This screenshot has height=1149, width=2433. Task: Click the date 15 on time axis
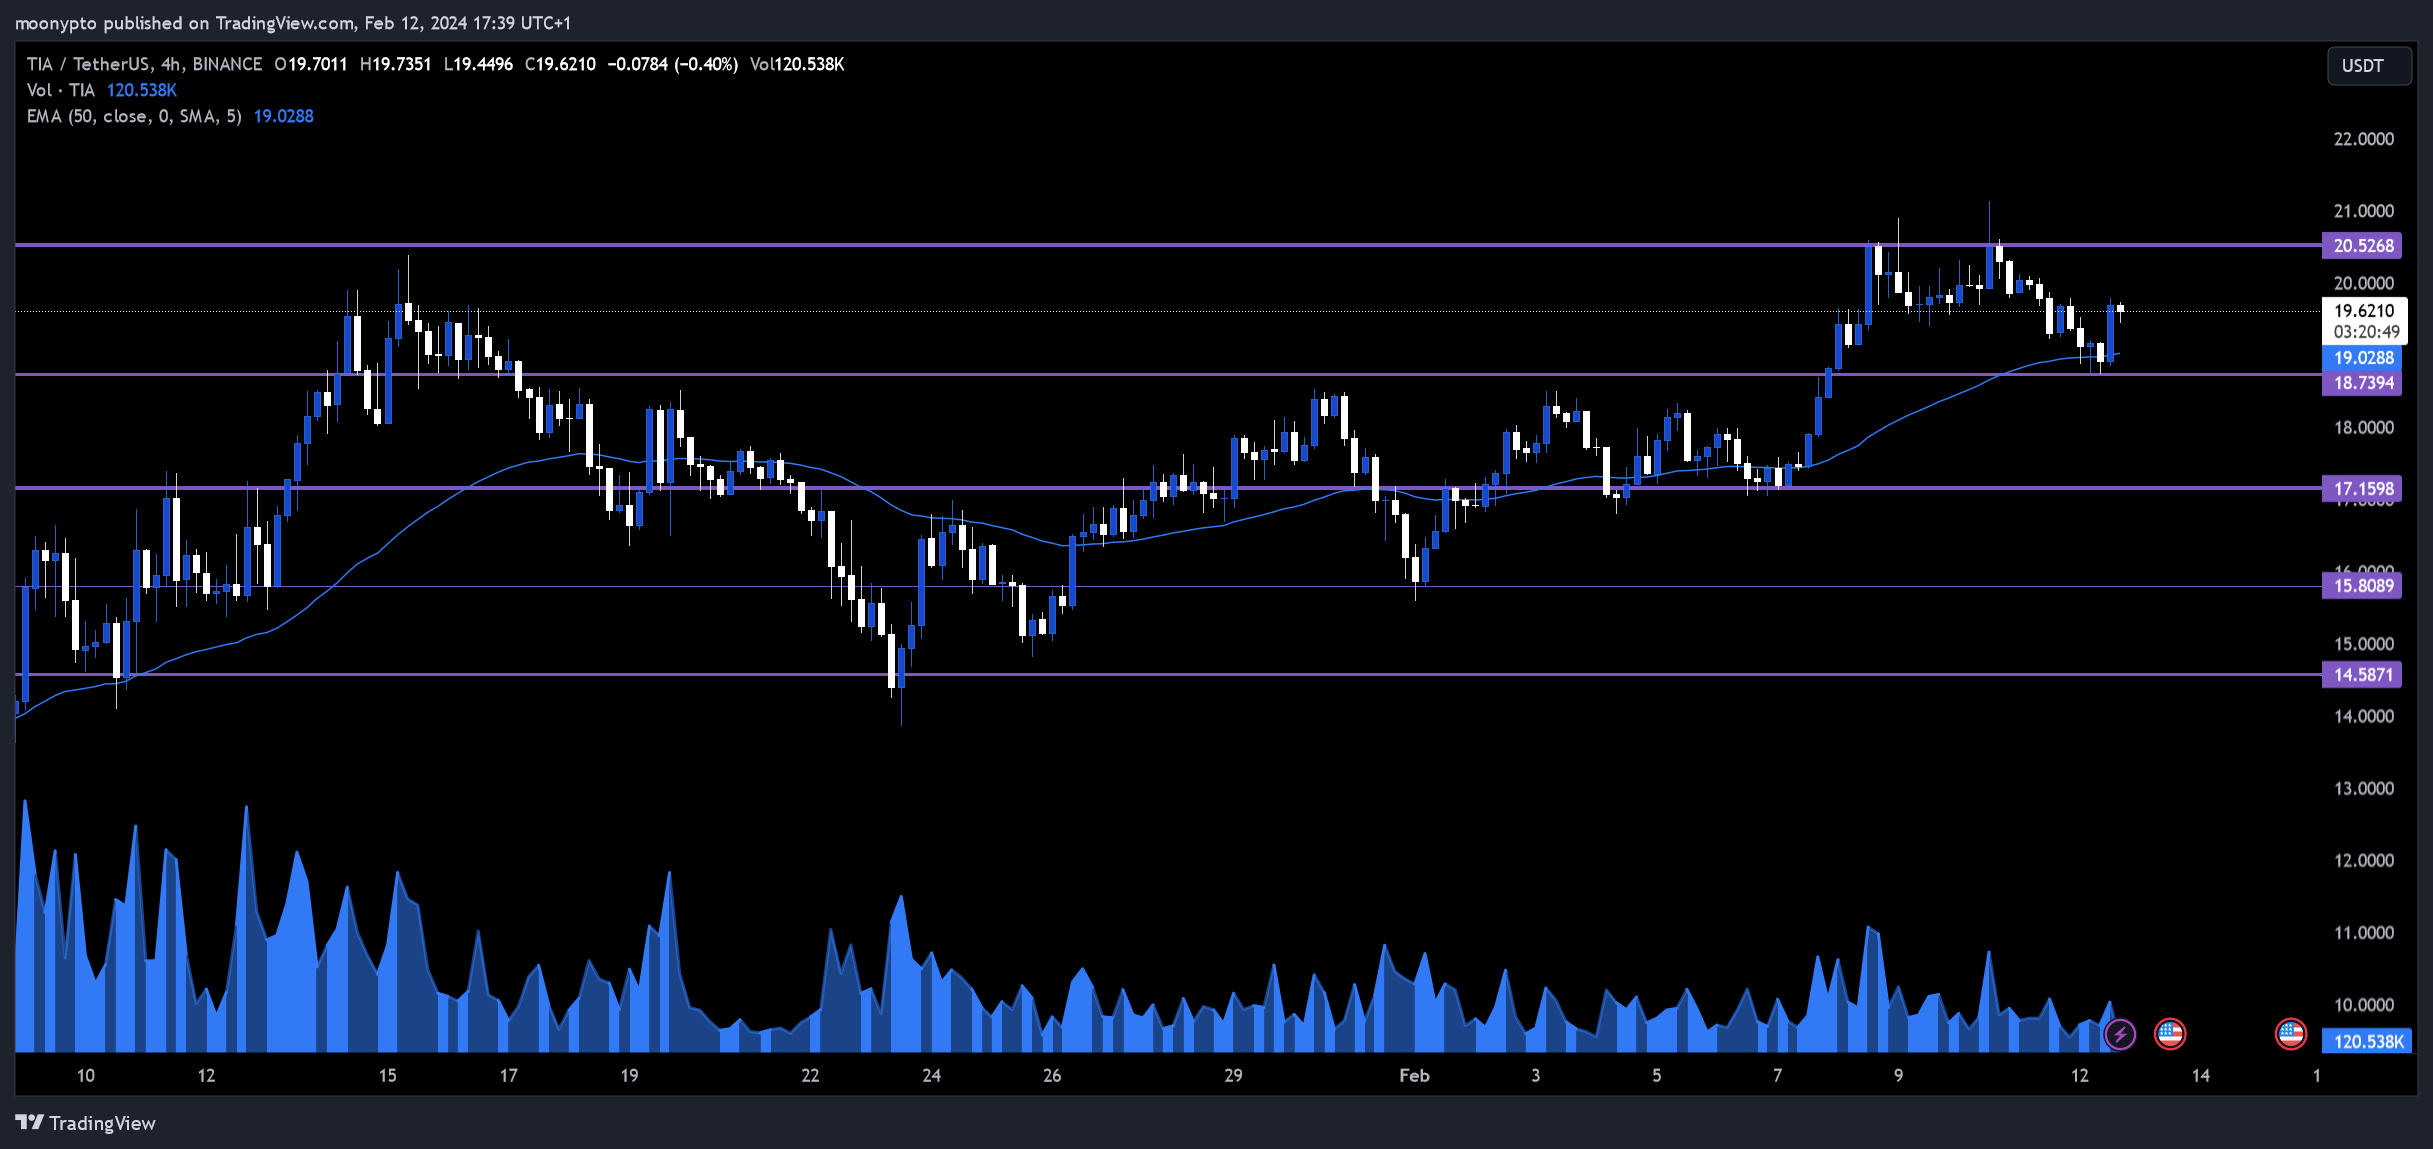click(387, 1076)
